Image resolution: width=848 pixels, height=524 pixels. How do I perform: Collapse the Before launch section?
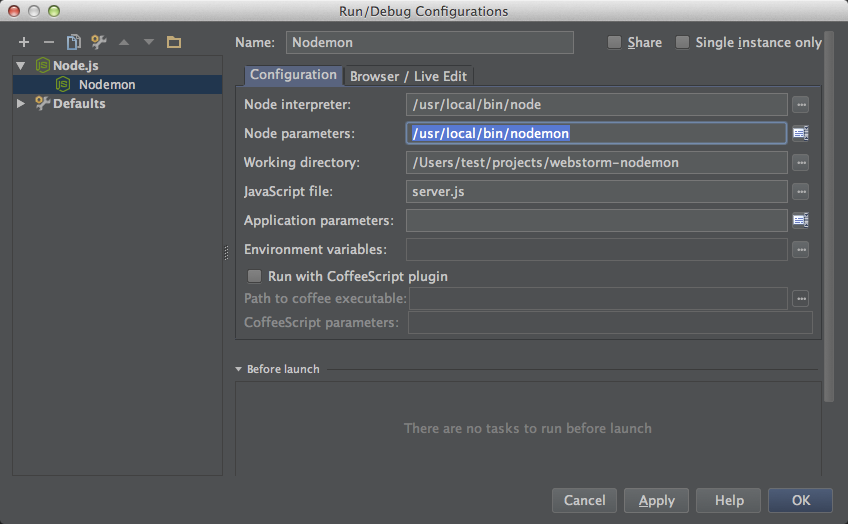(238, 369)
